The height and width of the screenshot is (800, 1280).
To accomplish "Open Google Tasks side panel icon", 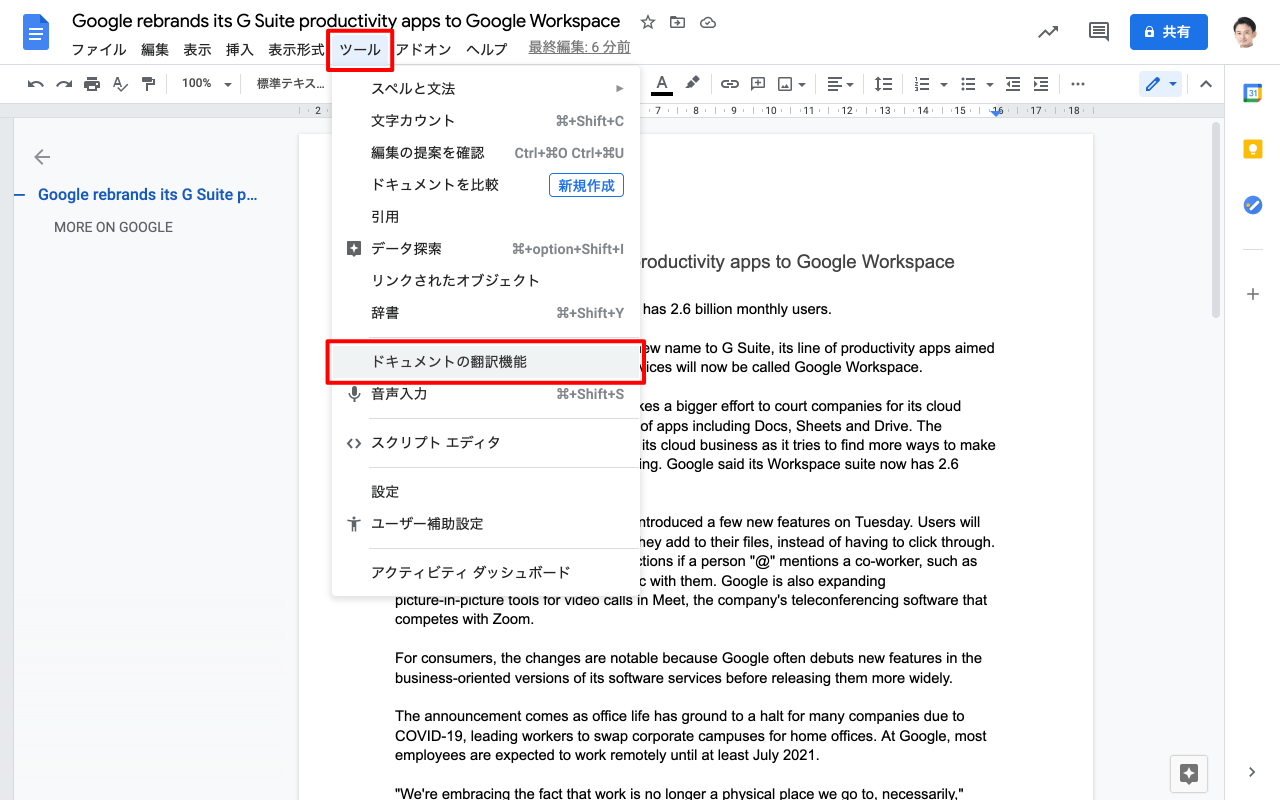I will (1252, 205).
